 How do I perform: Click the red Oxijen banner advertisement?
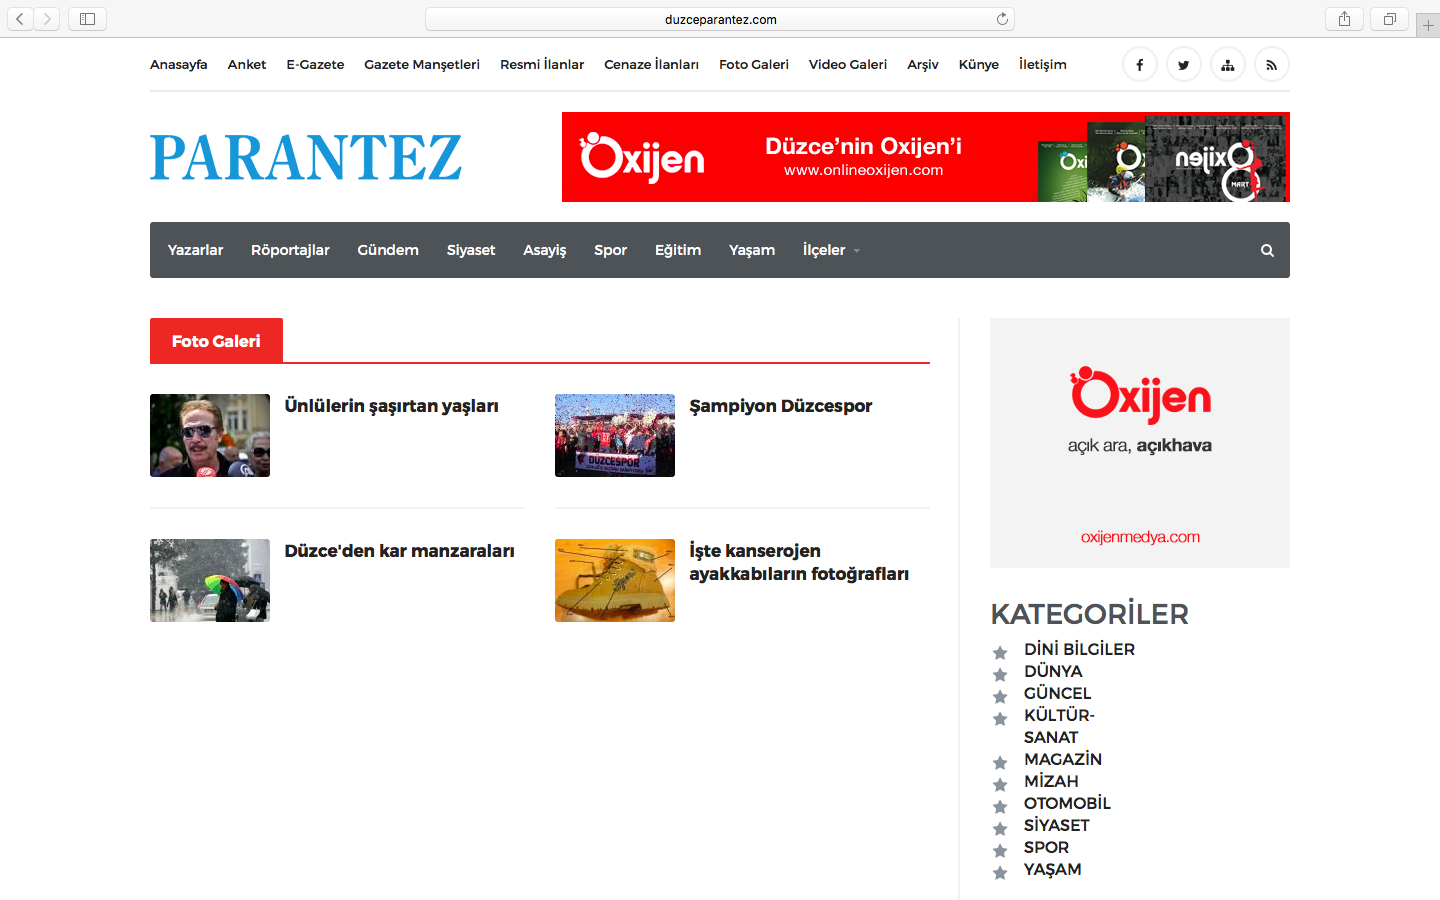926,157
